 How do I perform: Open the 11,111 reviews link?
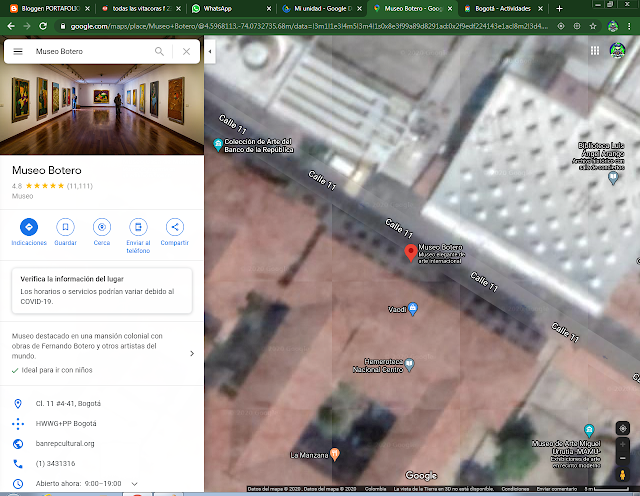point(80,186)
